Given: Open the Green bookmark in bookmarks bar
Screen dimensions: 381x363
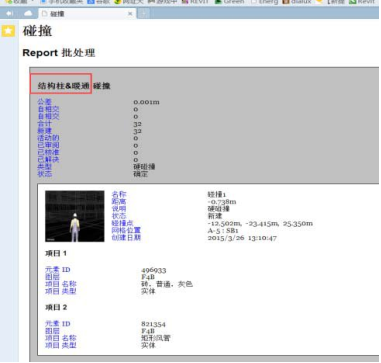Looking at the screenshot, I should pos(230,2).
